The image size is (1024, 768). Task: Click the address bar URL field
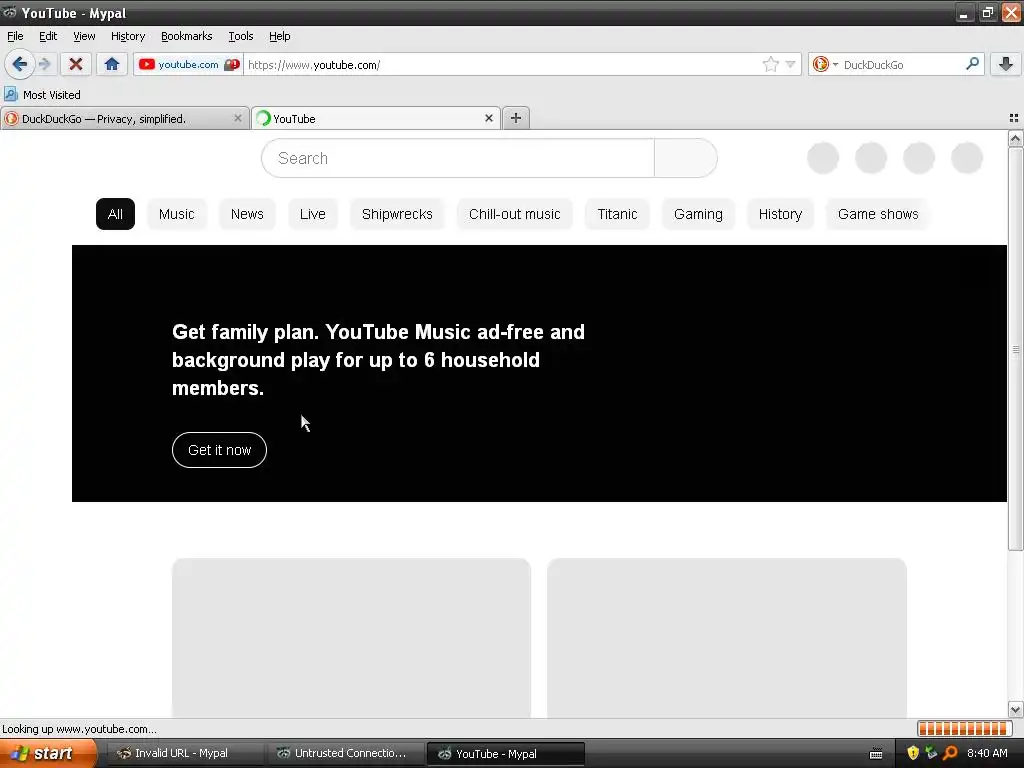click(x=502, y=65)
